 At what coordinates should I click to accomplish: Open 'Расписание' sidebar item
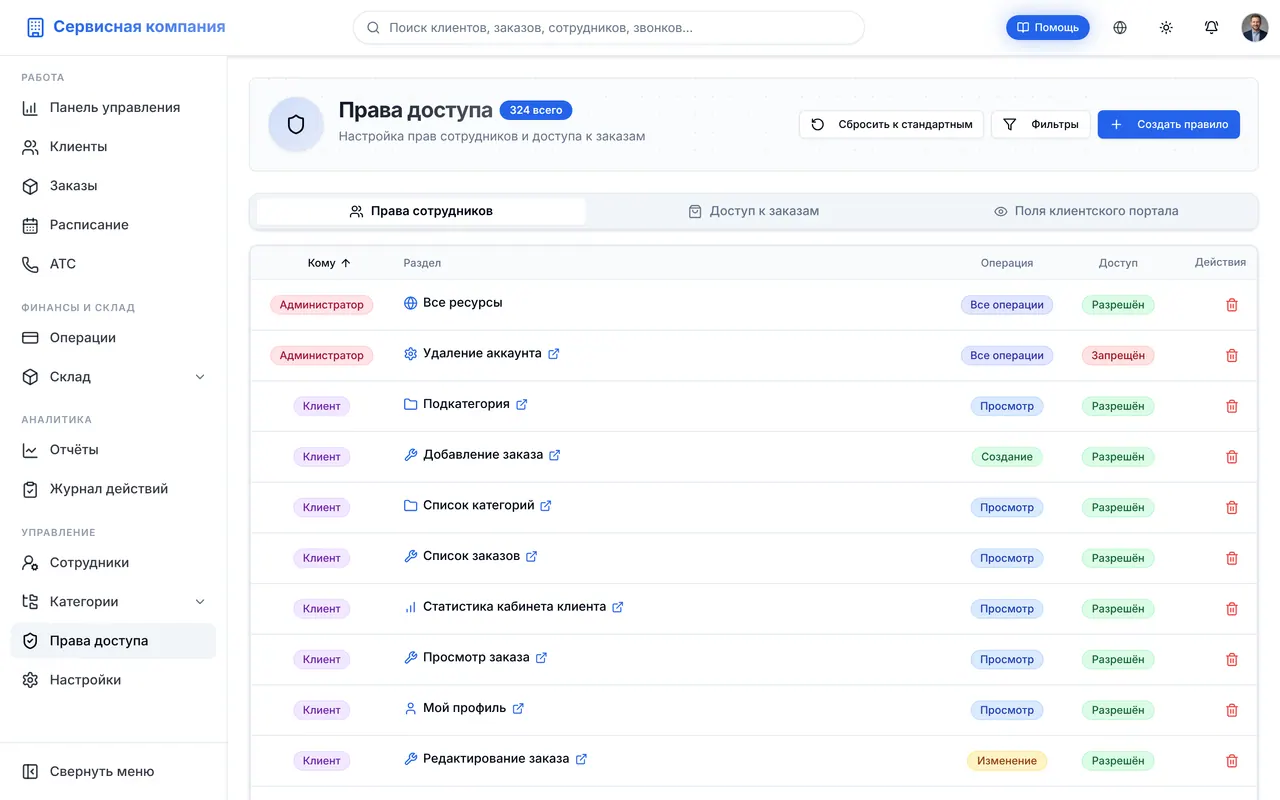point(113,225)
